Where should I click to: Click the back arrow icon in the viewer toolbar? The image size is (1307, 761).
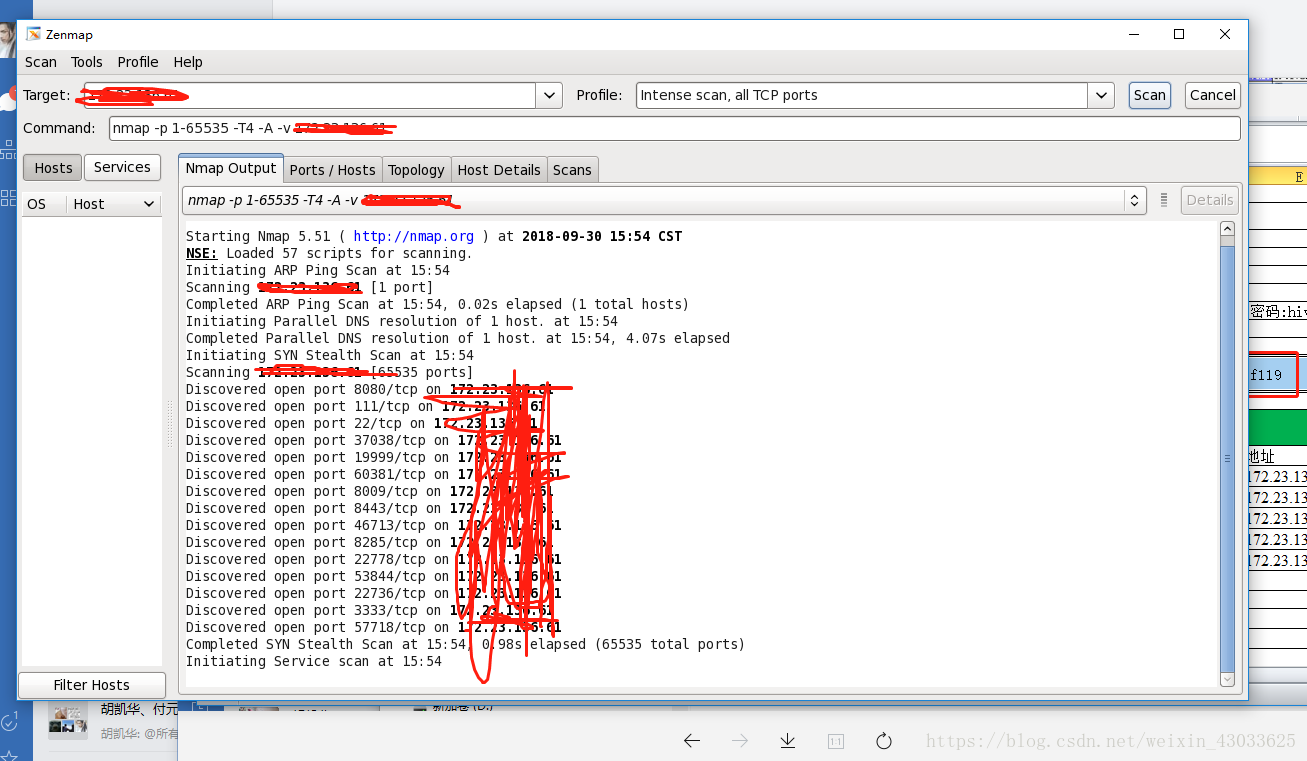pyautogui.click(x=691, y=740)
